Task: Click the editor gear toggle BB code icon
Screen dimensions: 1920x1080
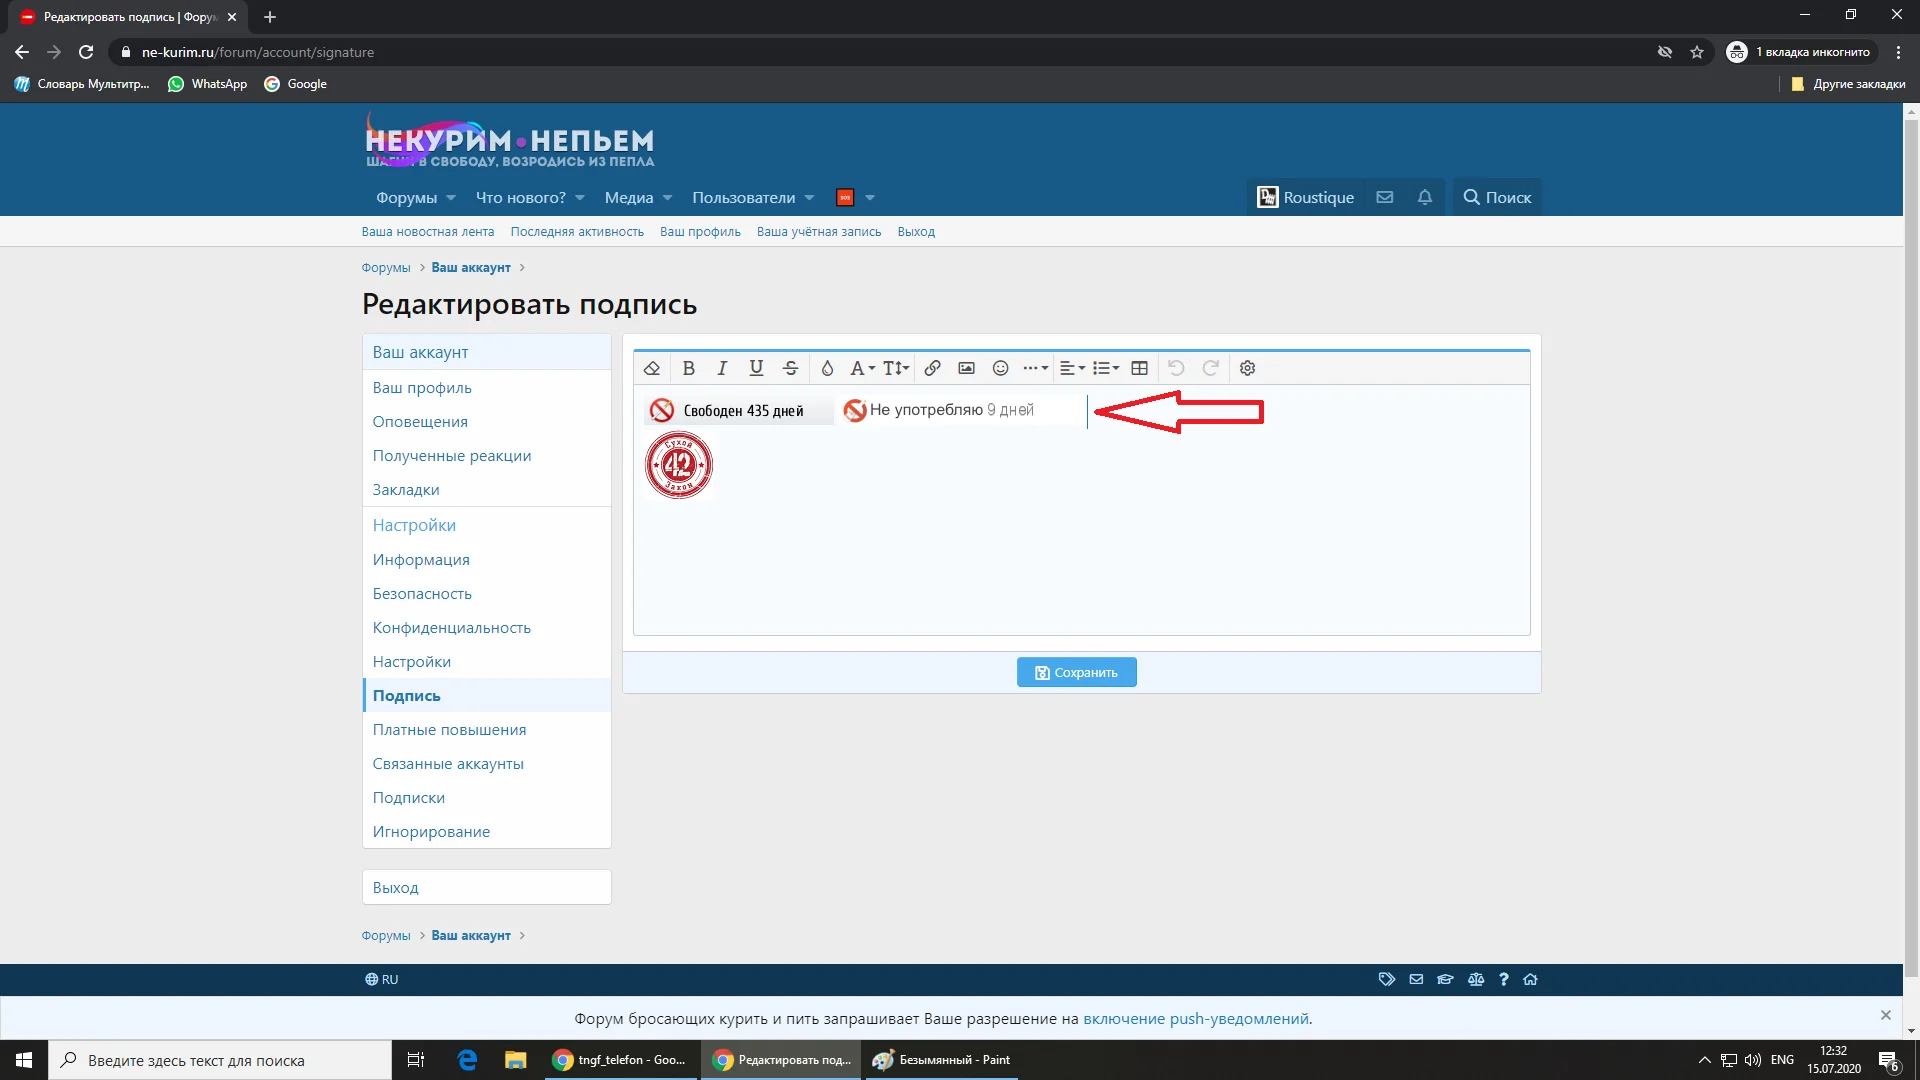Action: [x=1247, y=368]
